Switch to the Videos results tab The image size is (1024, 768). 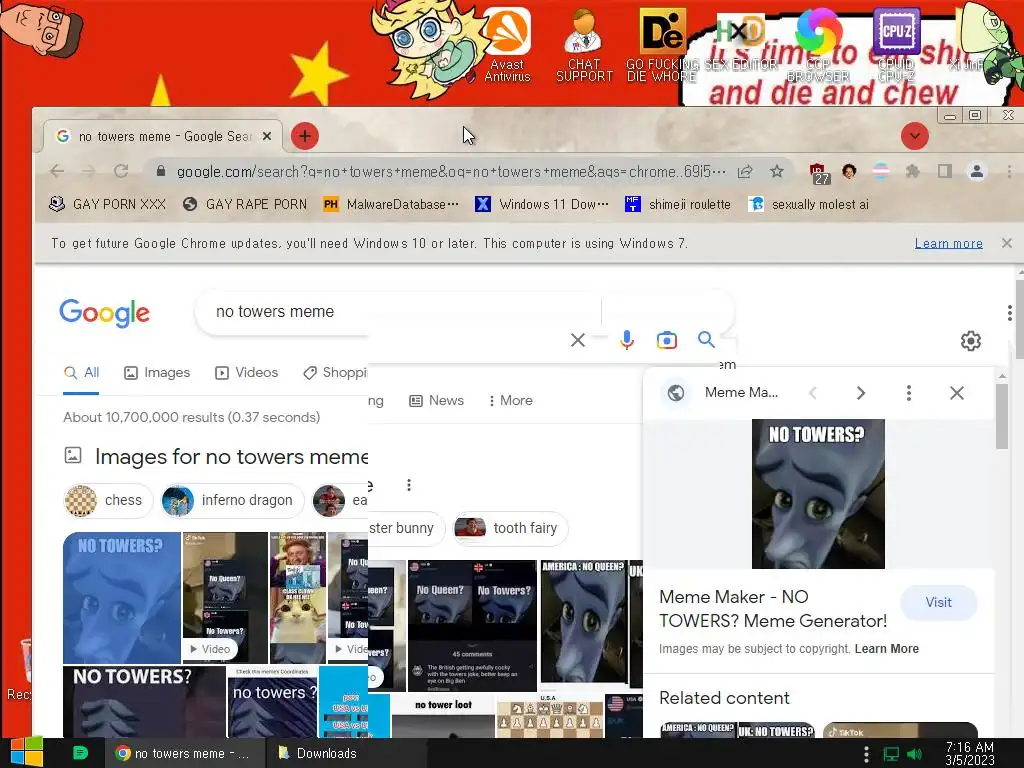pos(246,373)
